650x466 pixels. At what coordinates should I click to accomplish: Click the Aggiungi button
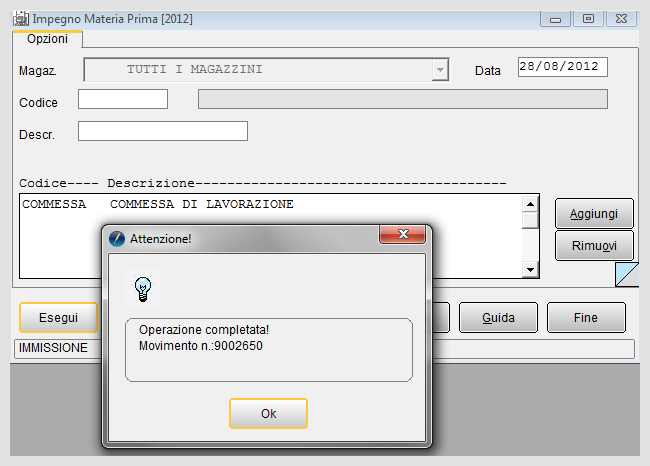click(594, 214)
